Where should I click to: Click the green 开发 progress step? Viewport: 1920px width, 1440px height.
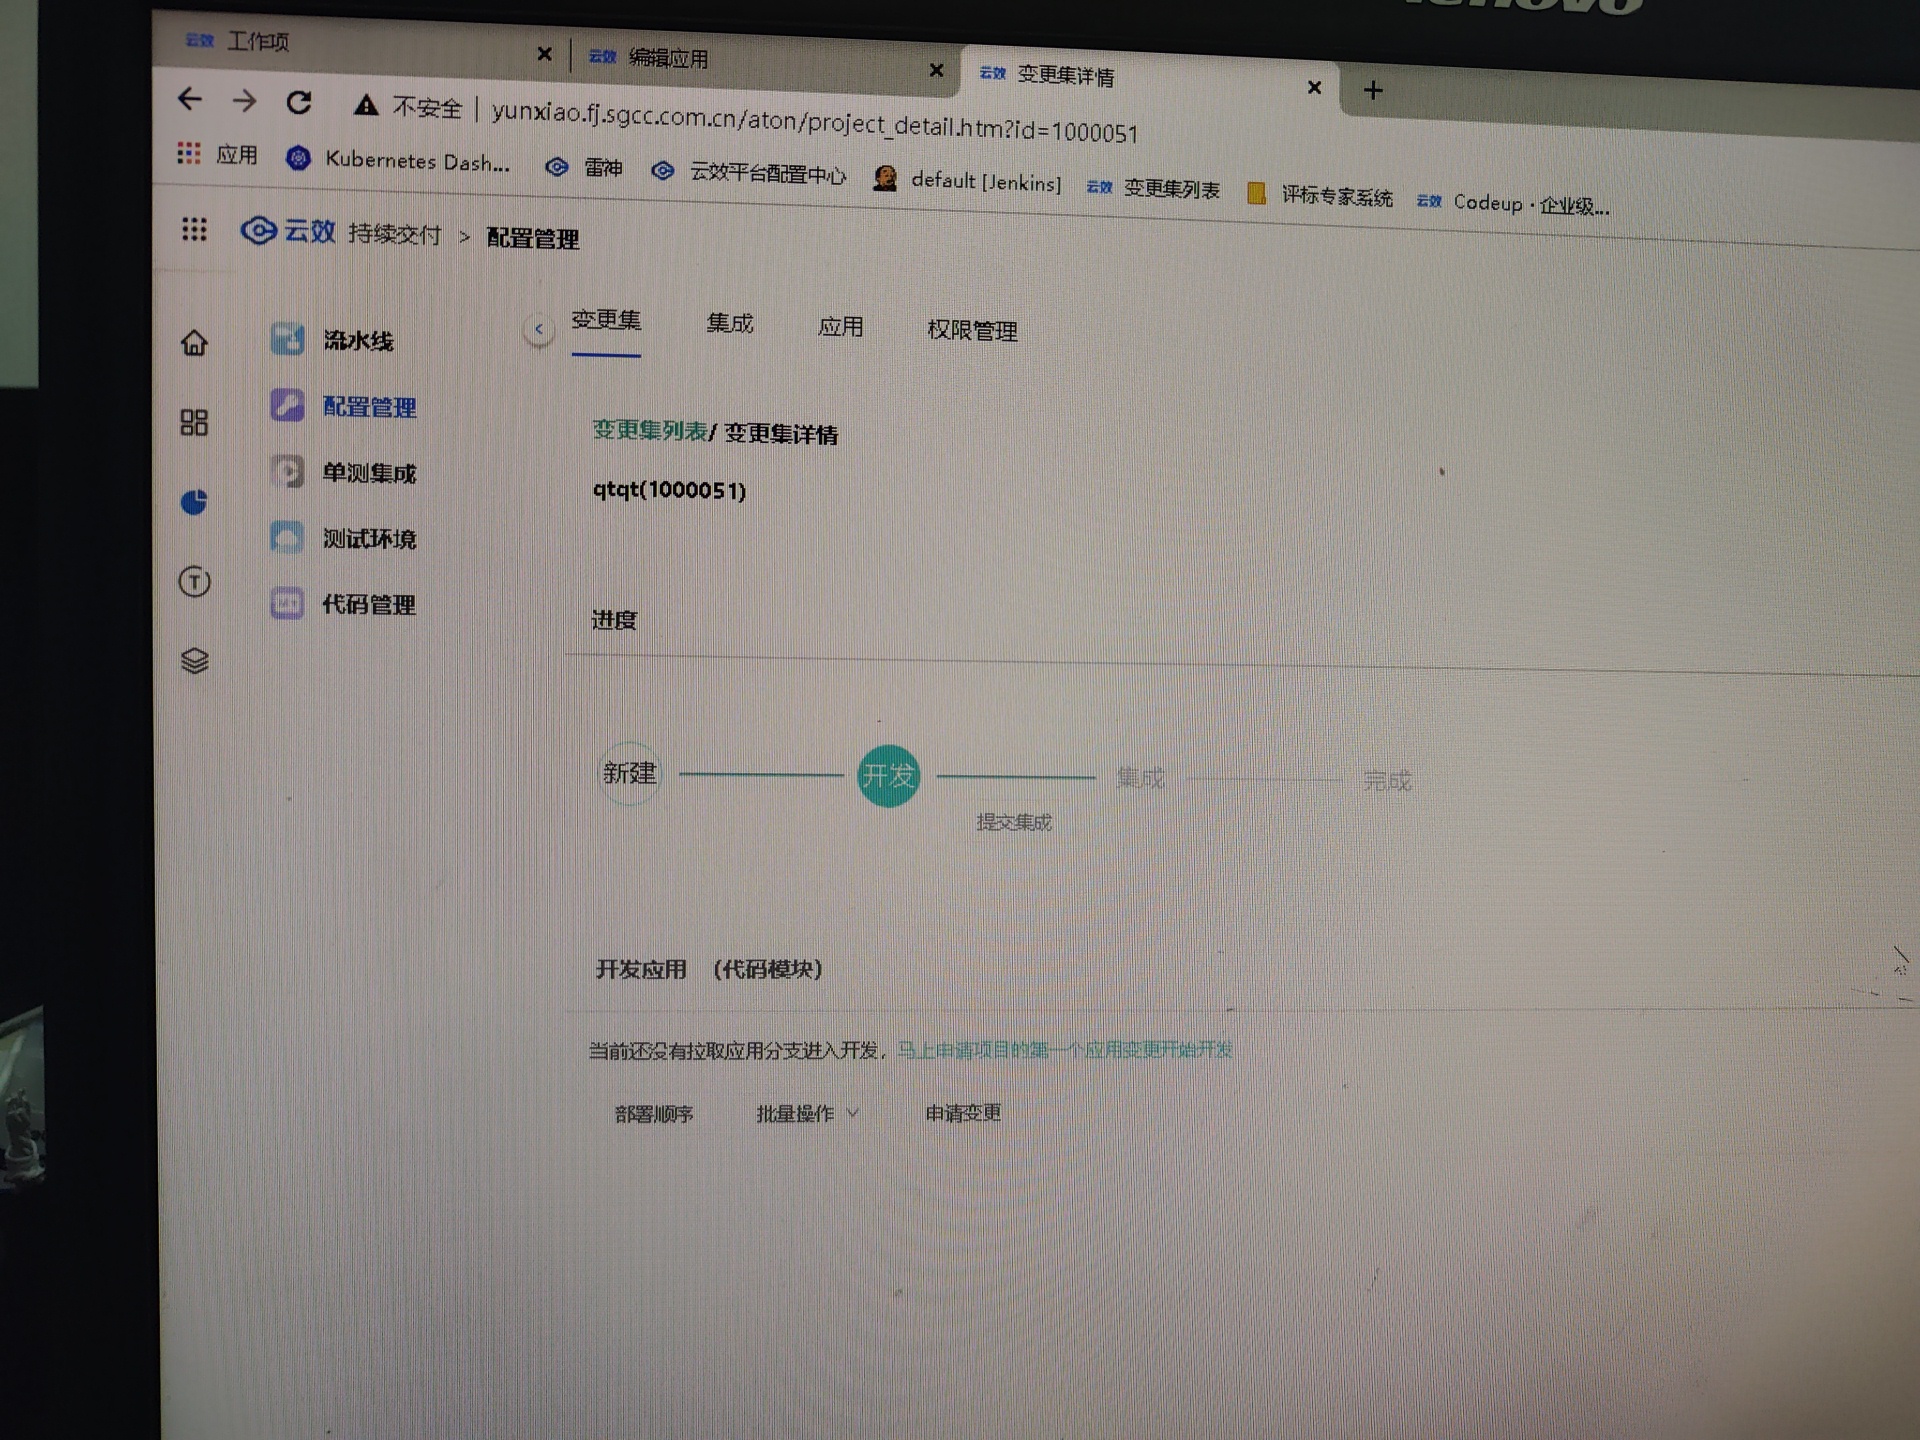[888, 776]
